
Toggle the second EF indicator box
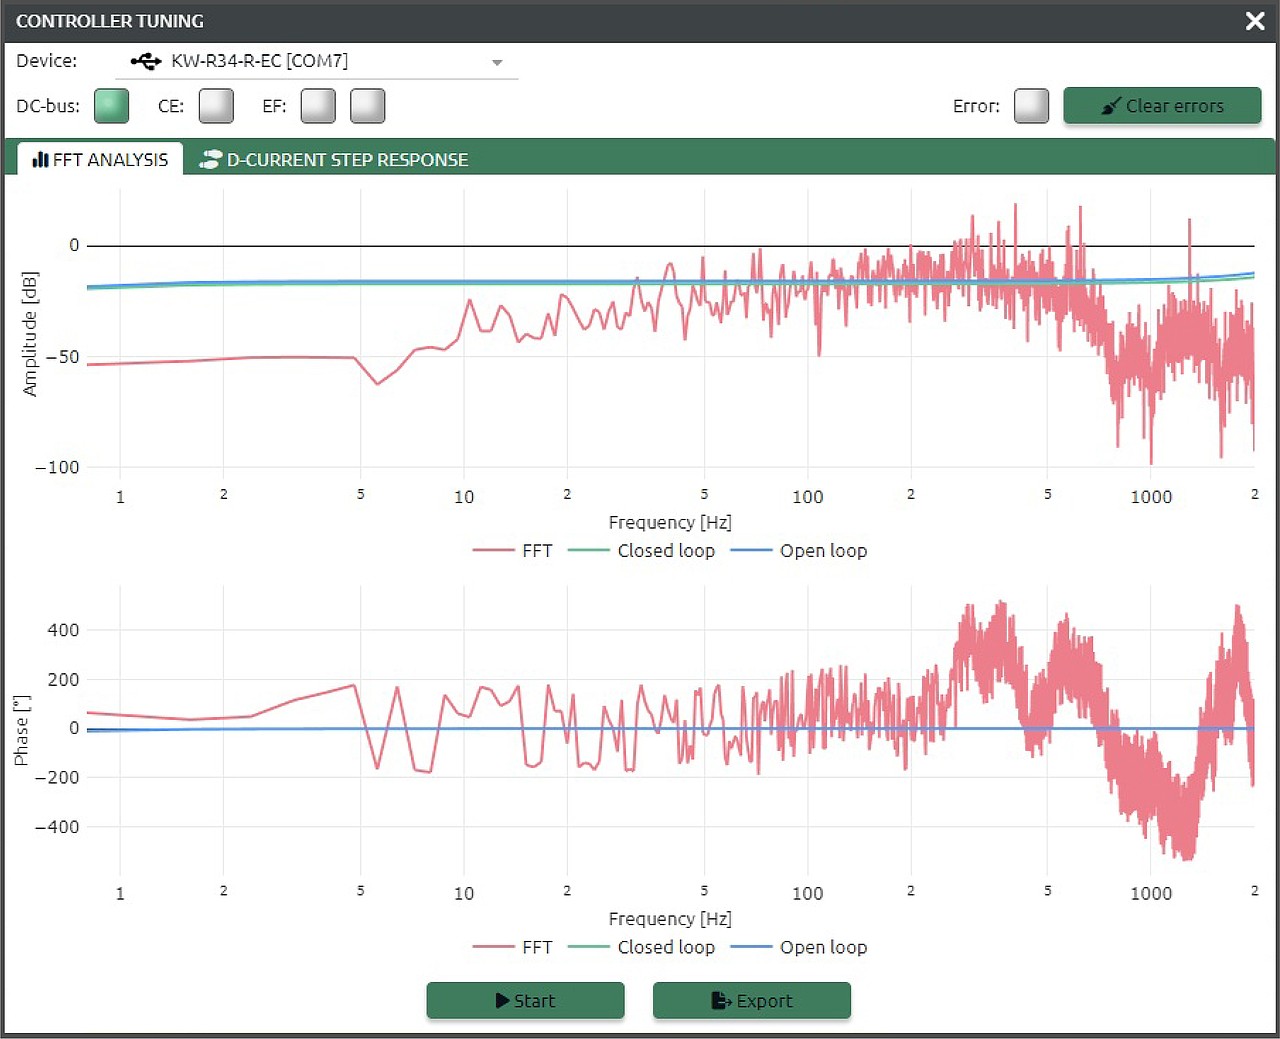[x=368, y=106]
